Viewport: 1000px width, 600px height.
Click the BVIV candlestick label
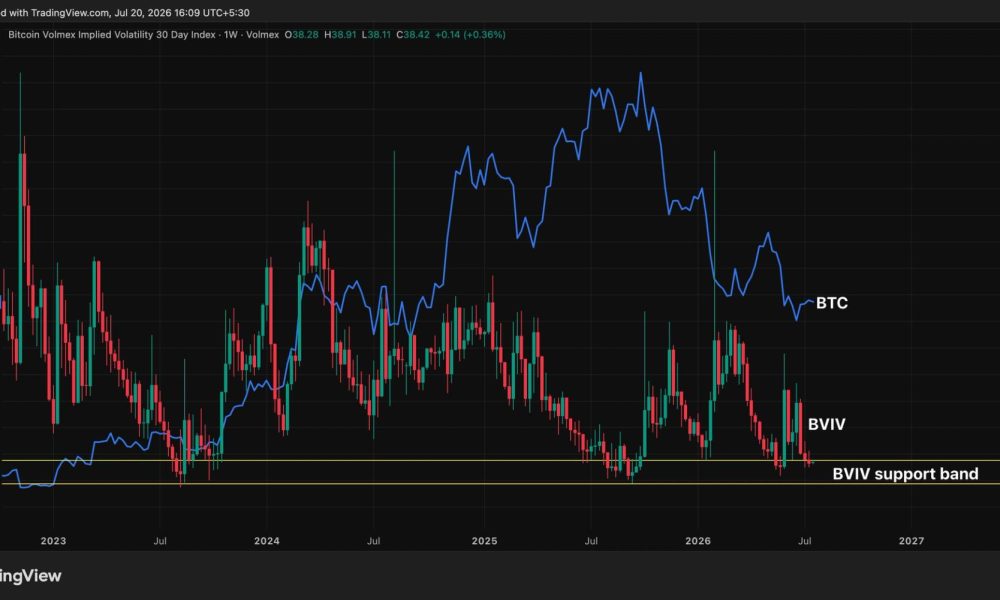827,424
